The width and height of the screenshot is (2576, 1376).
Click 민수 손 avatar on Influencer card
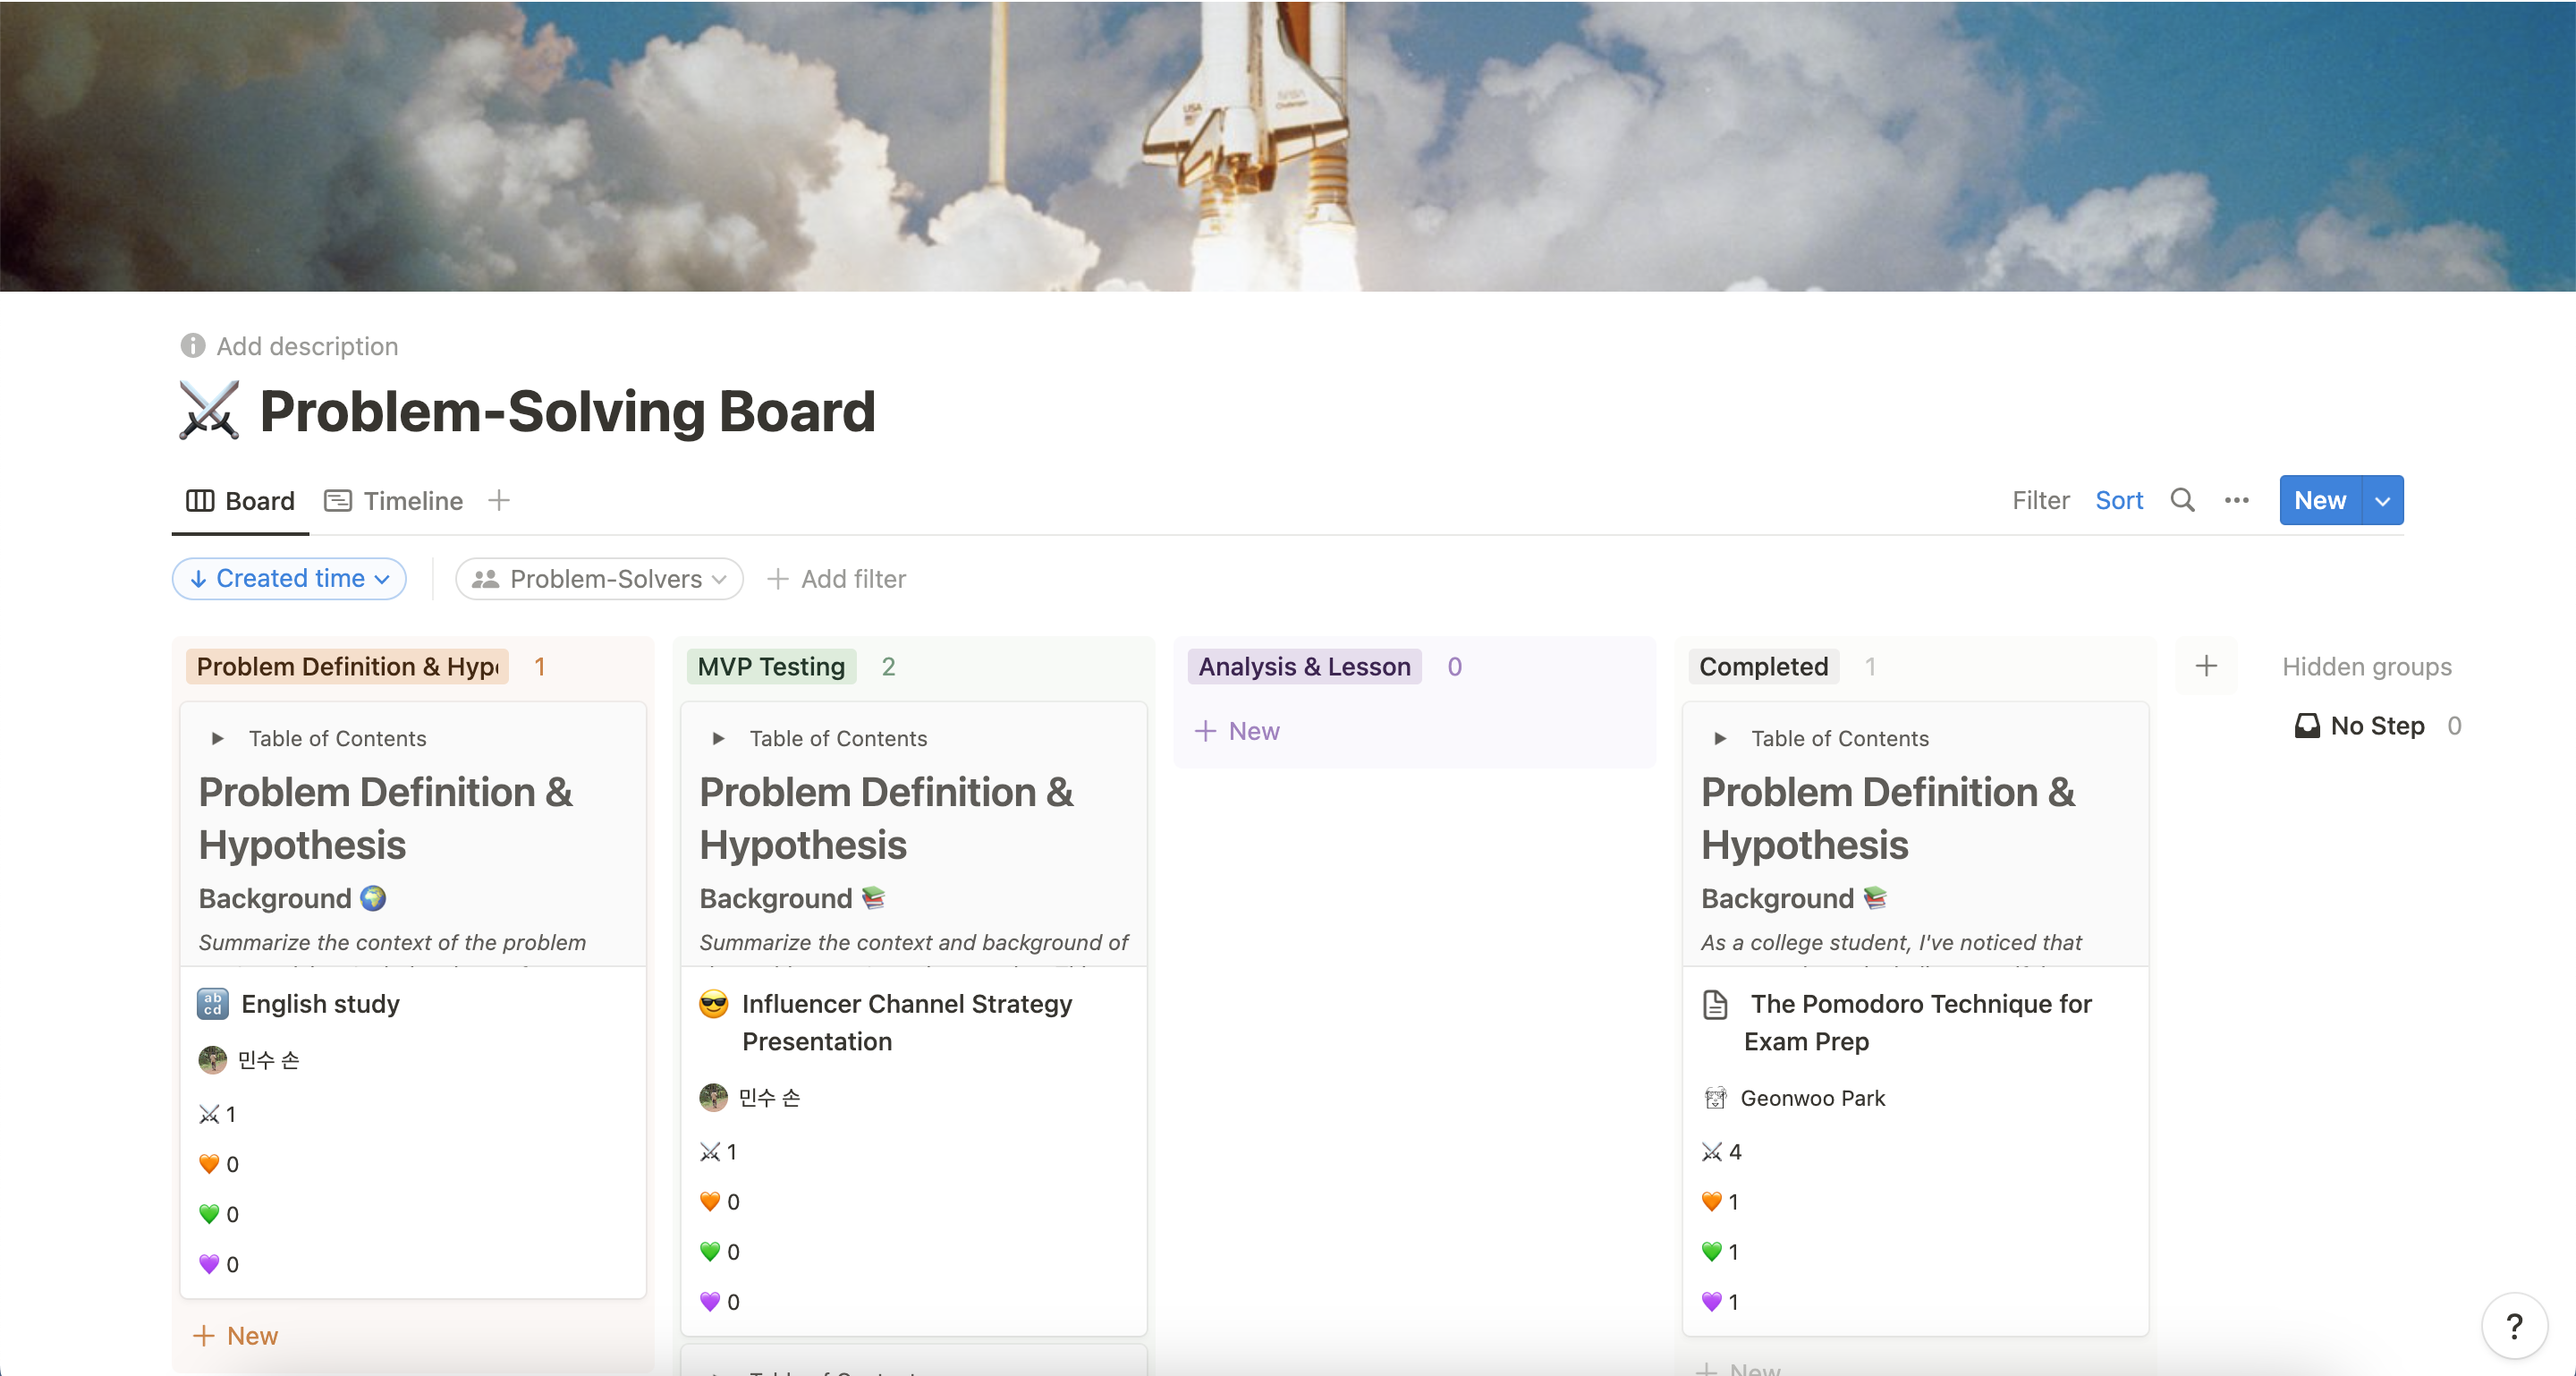click(x=714, y=1098)
